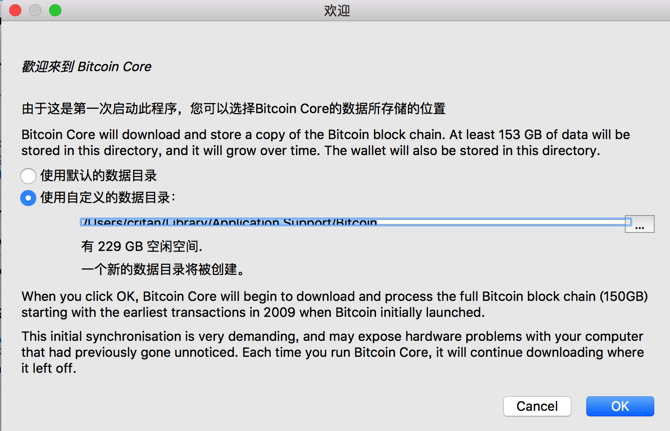
Task: Click the green zoom window button
Action: pos(55,10)
